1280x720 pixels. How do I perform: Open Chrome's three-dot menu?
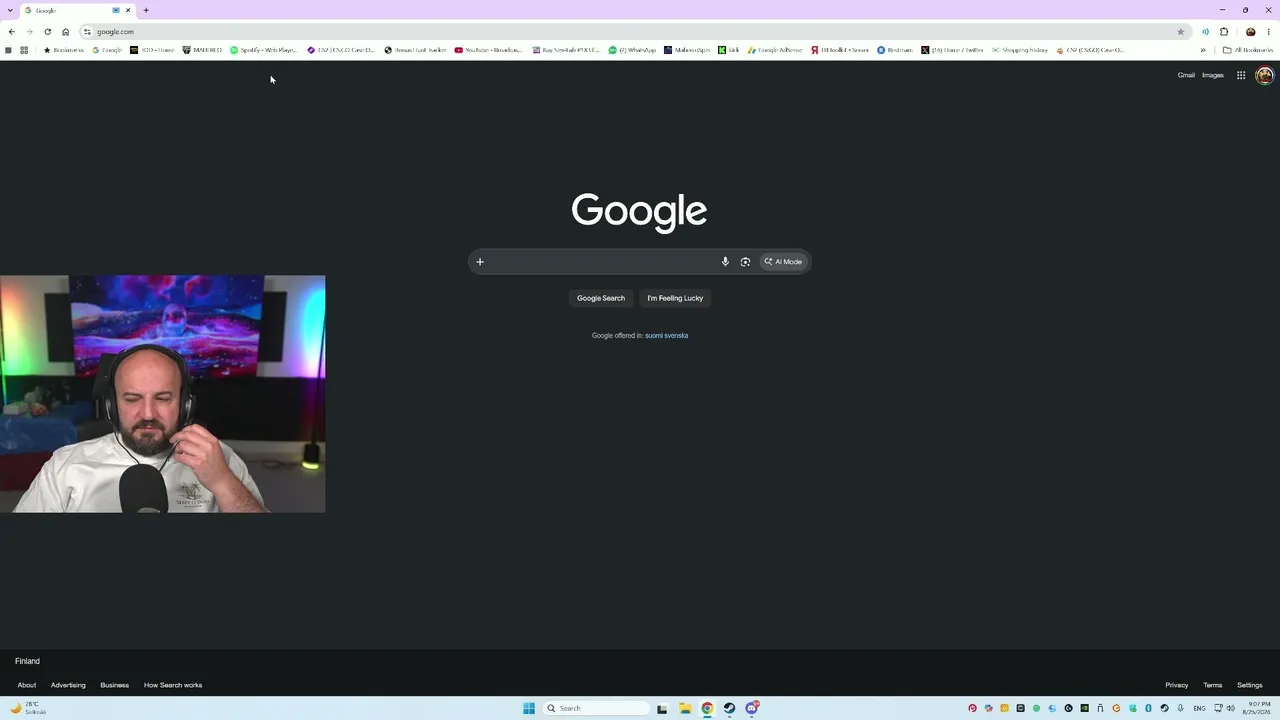[1269, 32]
